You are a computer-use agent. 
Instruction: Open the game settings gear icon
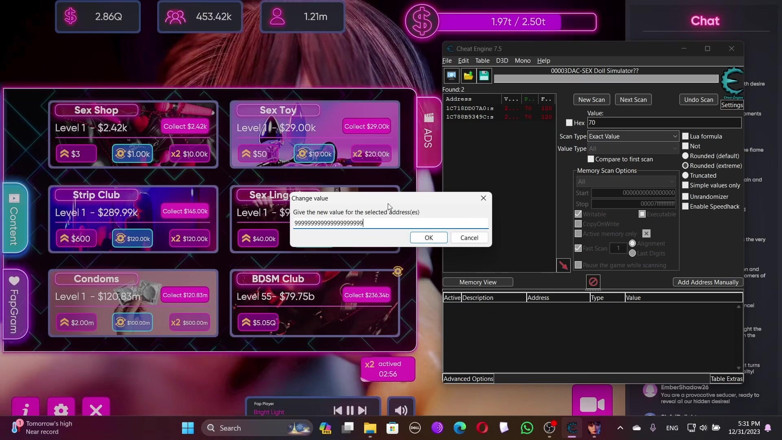pyautogui.click(x=61, y=410)
